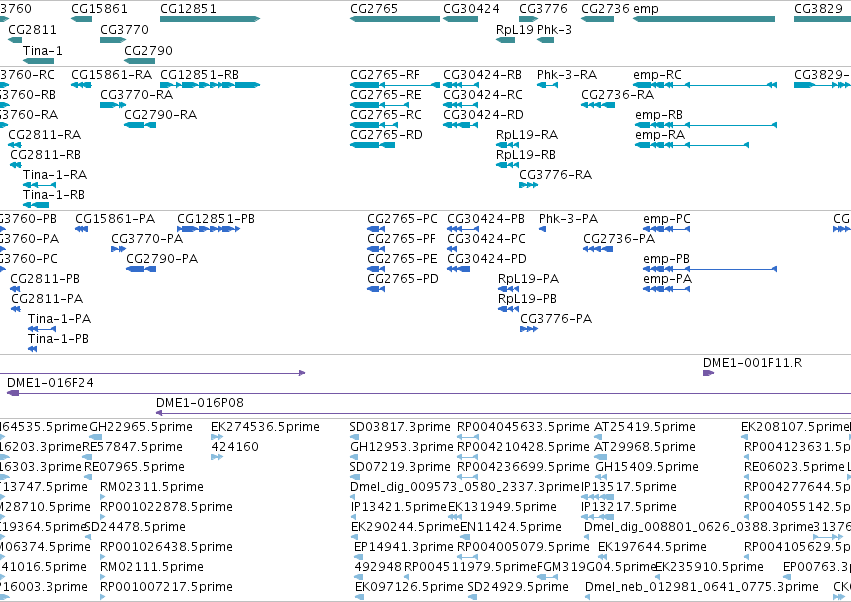The image size is (851, 602).
Task: Select protein CG2765-PD
Action: pos(402,278)
